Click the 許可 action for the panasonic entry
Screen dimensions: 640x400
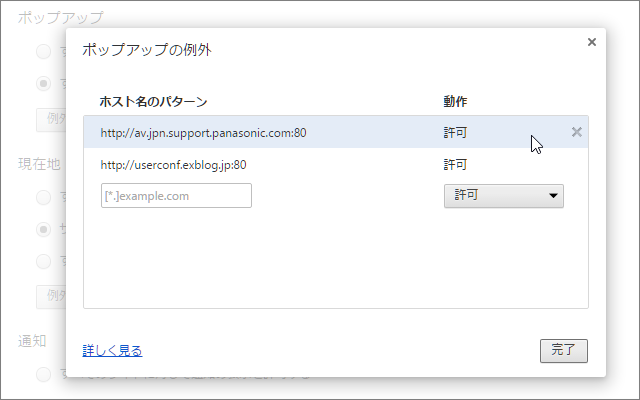coord(455,133)
